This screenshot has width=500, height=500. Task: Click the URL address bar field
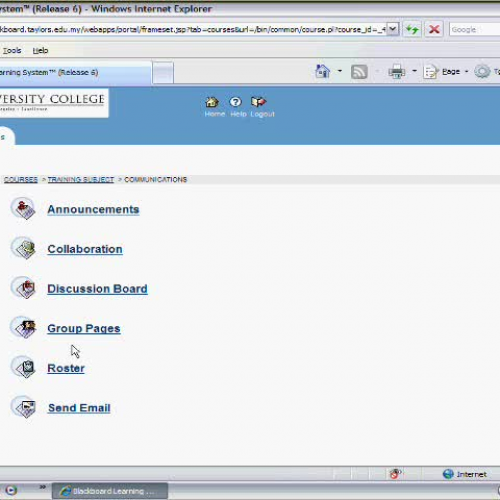pos(193,29)
